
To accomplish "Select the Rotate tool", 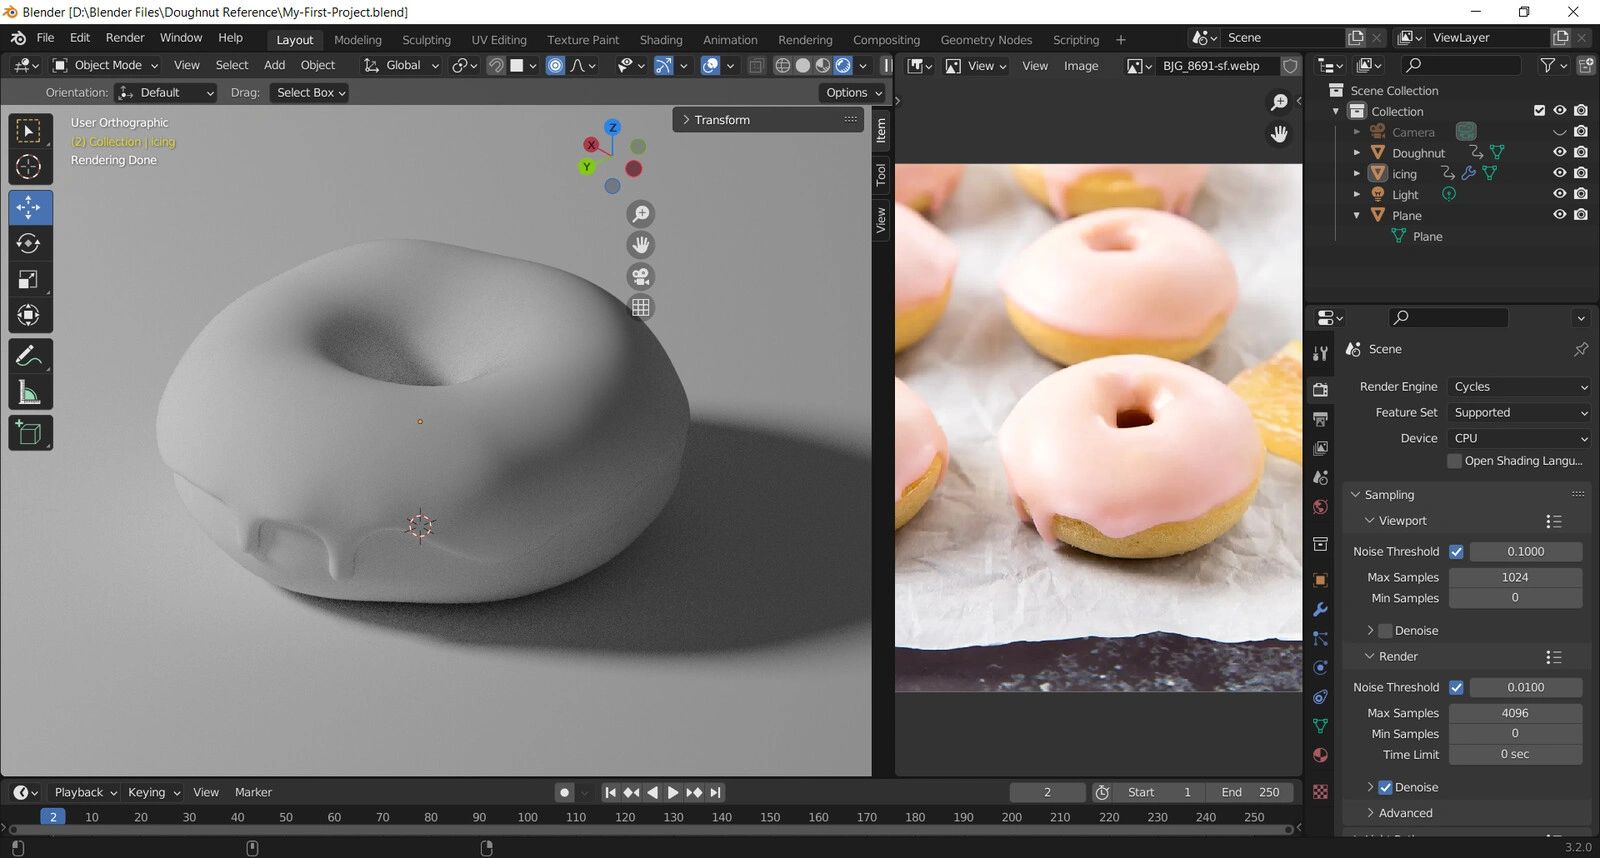I will click(x=29, y=244).
